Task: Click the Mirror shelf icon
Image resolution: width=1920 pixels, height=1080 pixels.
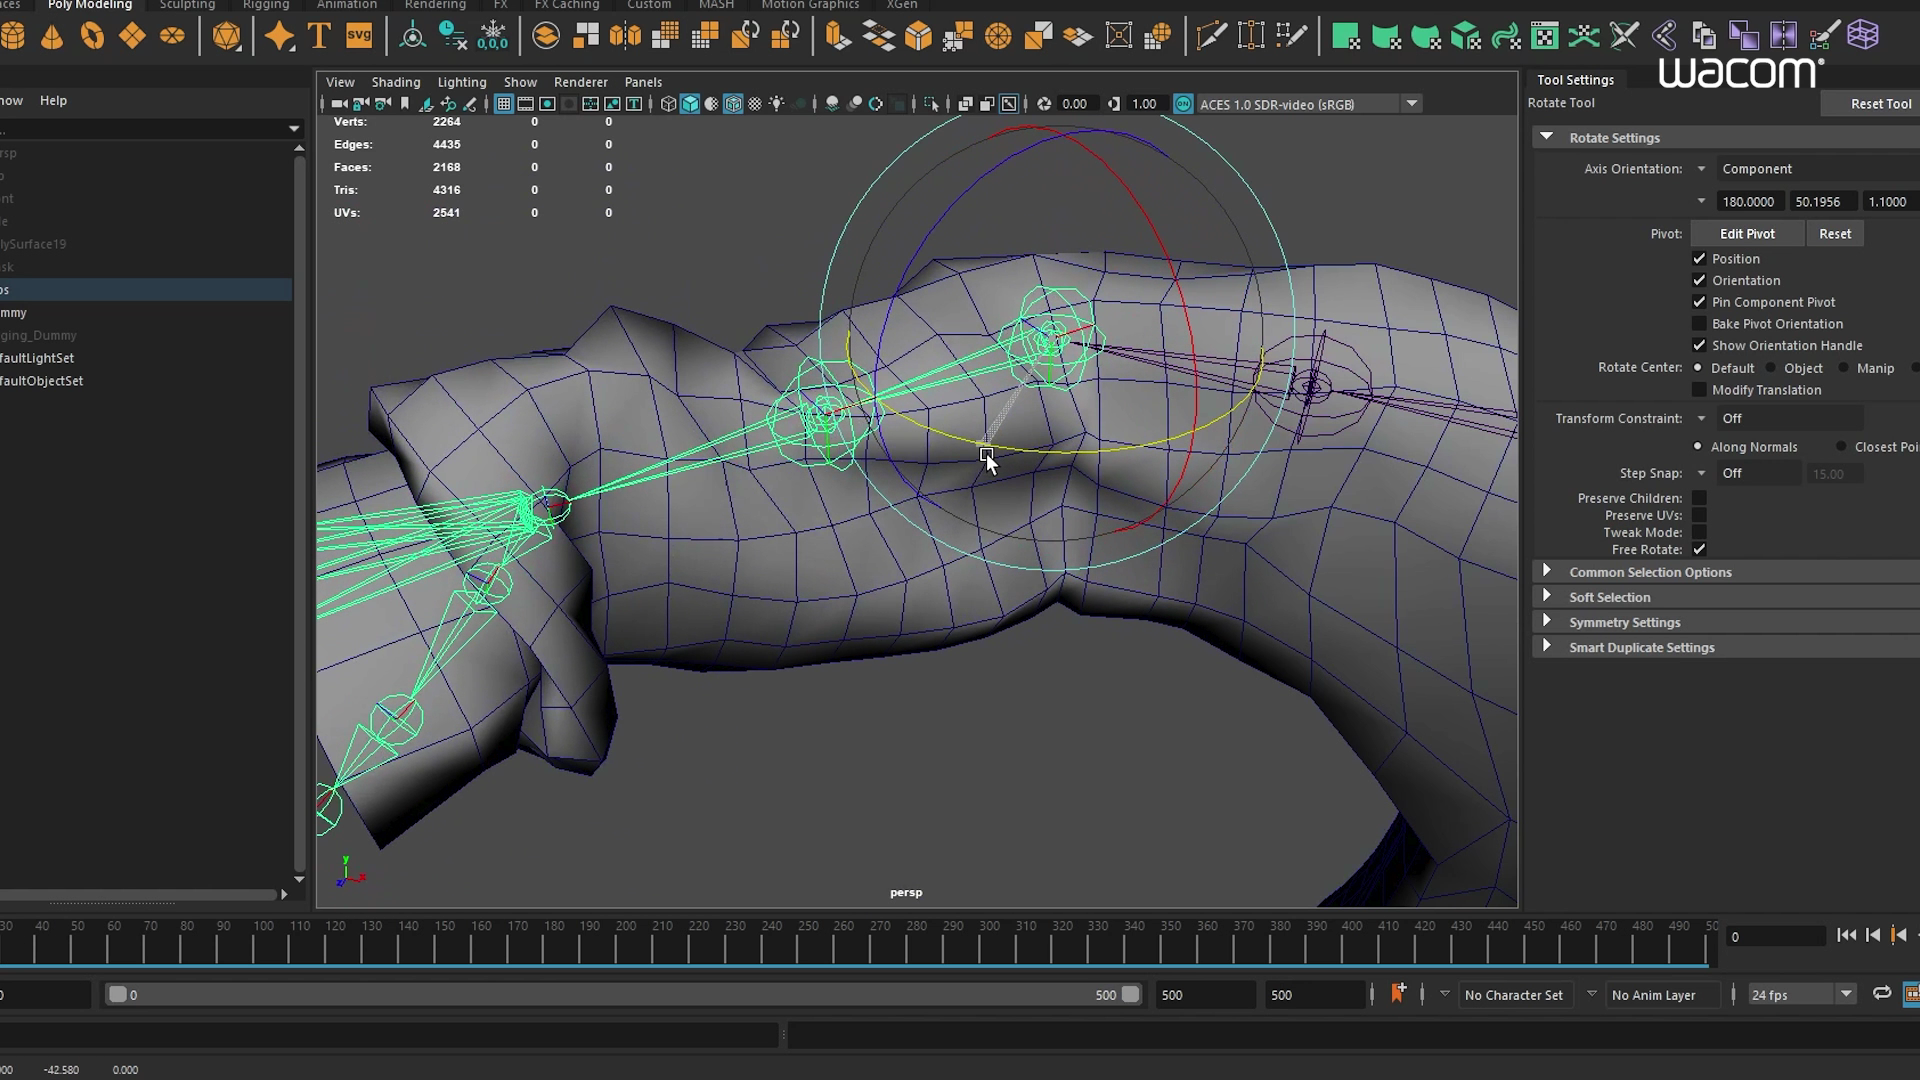Action: coord(625,37)
